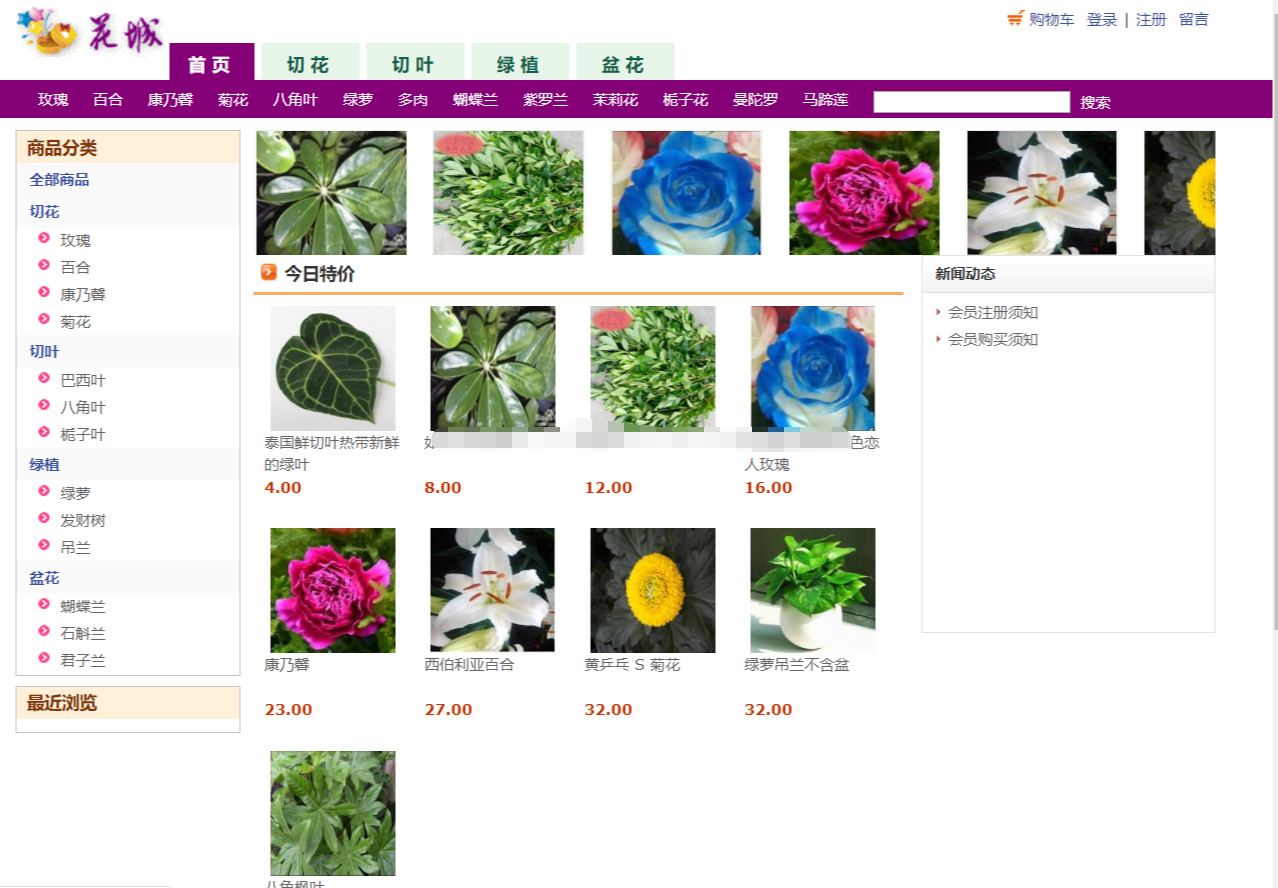
Task: Open the 石斛兰 sidebar category link
Action: pyautogui.click(x=83, y=634)
